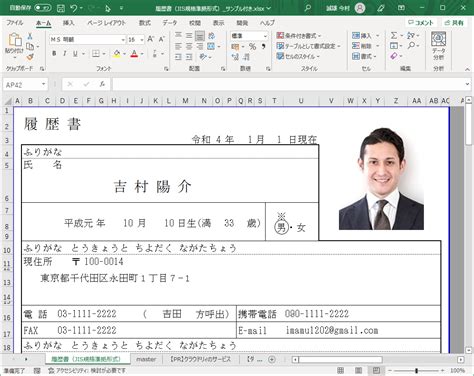Screen dimensions: 474x376
Task: Open the number format dropdown
Action: pos(265,36)
